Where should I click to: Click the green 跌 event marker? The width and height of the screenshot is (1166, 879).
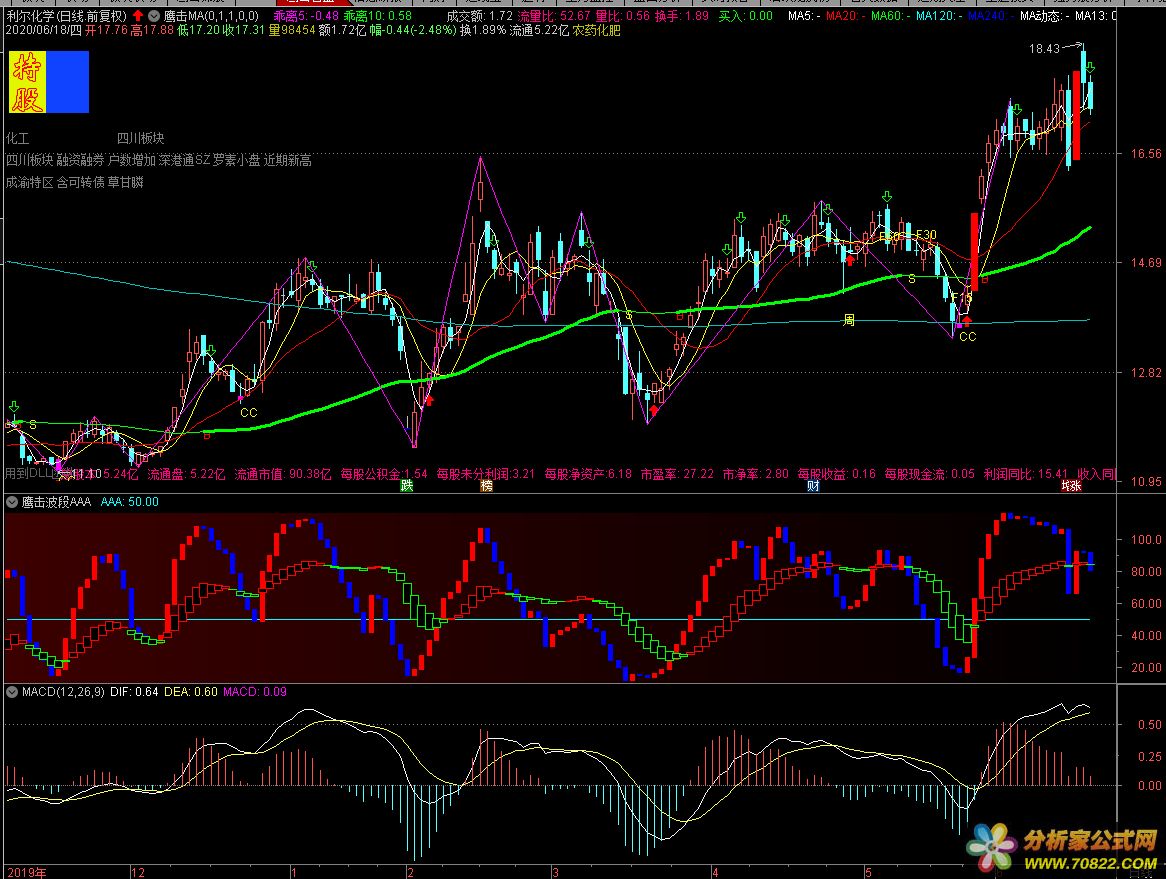coord(407,486)
